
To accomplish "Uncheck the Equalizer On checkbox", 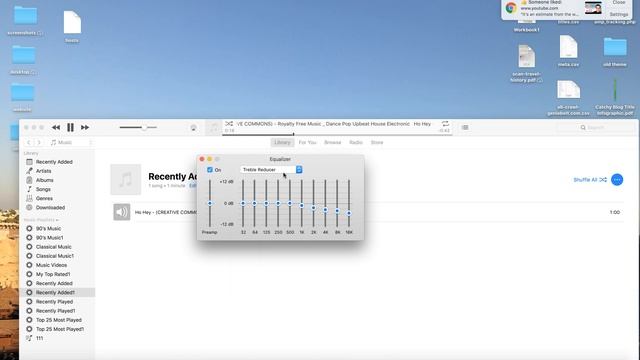I will pos(210,170).
